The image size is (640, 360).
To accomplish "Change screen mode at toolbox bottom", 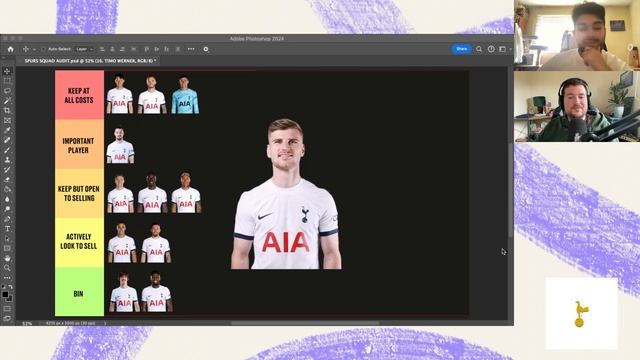I will click(7, 318).
